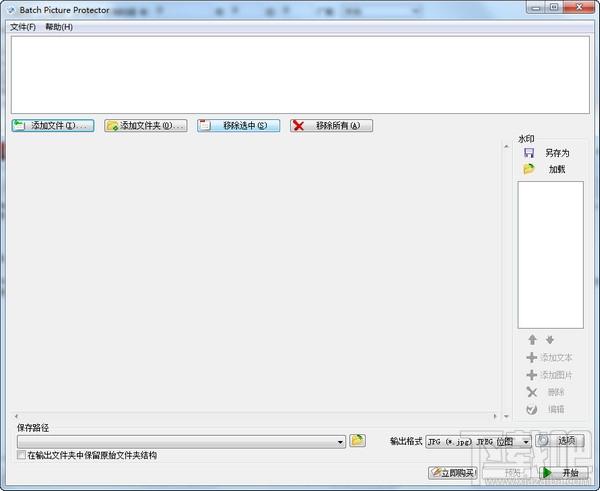Click the 添加文本 plus icon
This screenshot has width=600, height=491.
click(532, 357)
